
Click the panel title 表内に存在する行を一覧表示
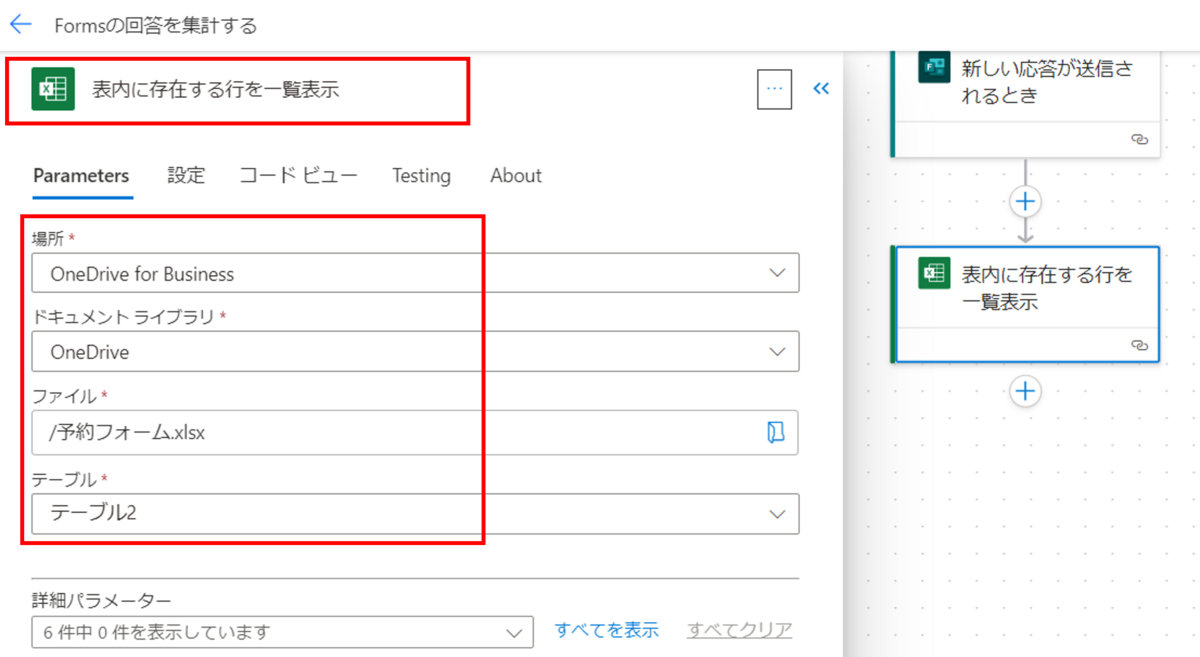click(x=216, y=90)
